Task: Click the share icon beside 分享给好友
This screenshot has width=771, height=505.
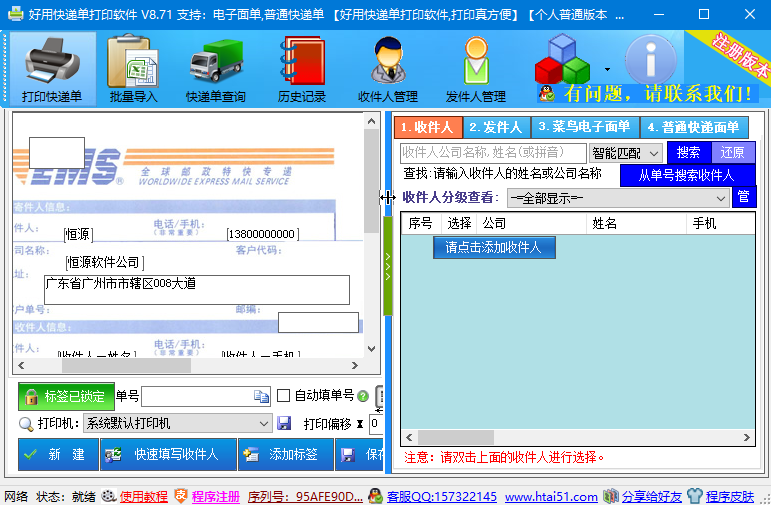Action: click(611, 496)
